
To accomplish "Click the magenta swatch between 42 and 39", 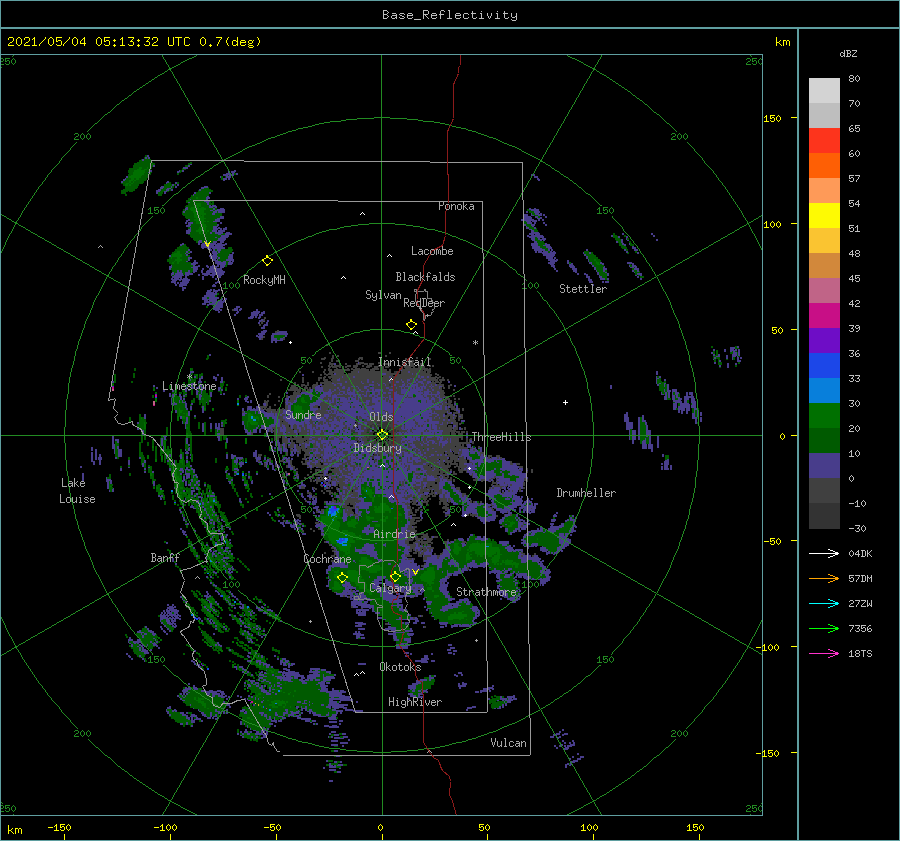I will tap(824, 316).
